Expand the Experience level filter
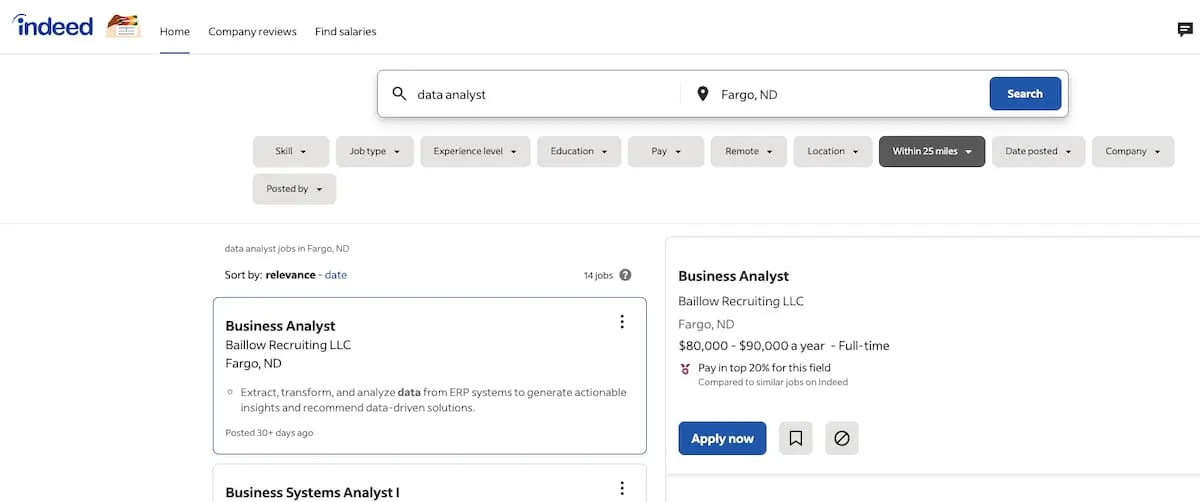The height and width of the screenshot is (502, 1200). point(475,151)
